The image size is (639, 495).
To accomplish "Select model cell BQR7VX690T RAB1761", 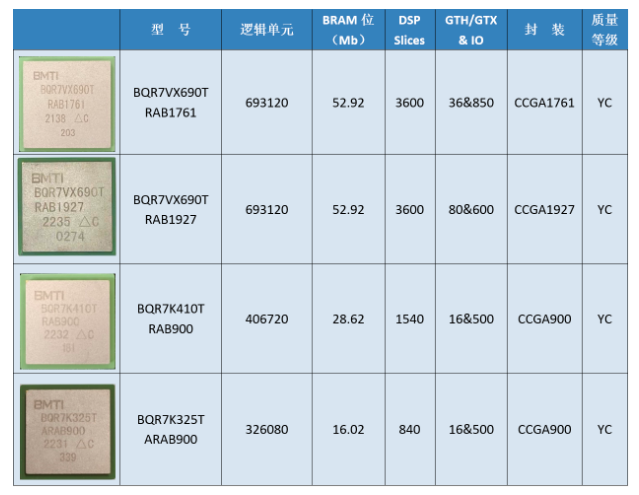I will click(171, 102).
